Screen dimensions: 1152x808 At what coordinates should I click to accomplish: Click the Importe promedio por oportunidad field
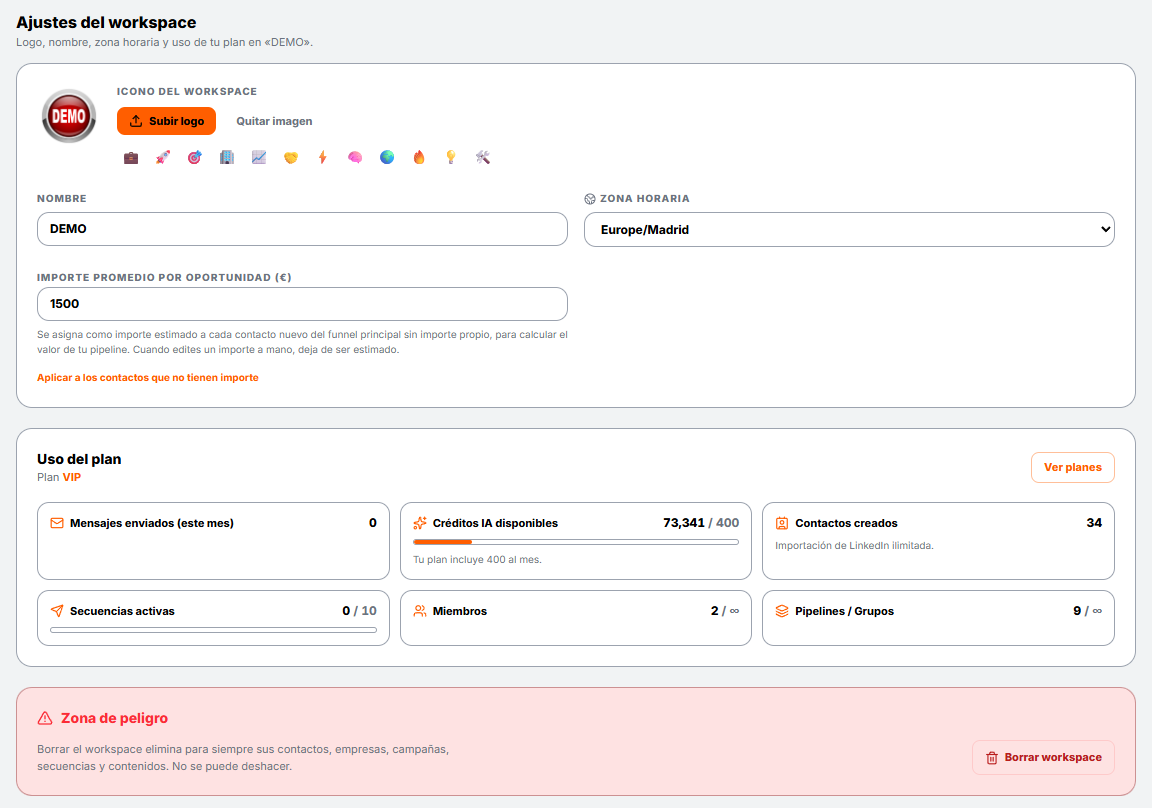(302, 304)
